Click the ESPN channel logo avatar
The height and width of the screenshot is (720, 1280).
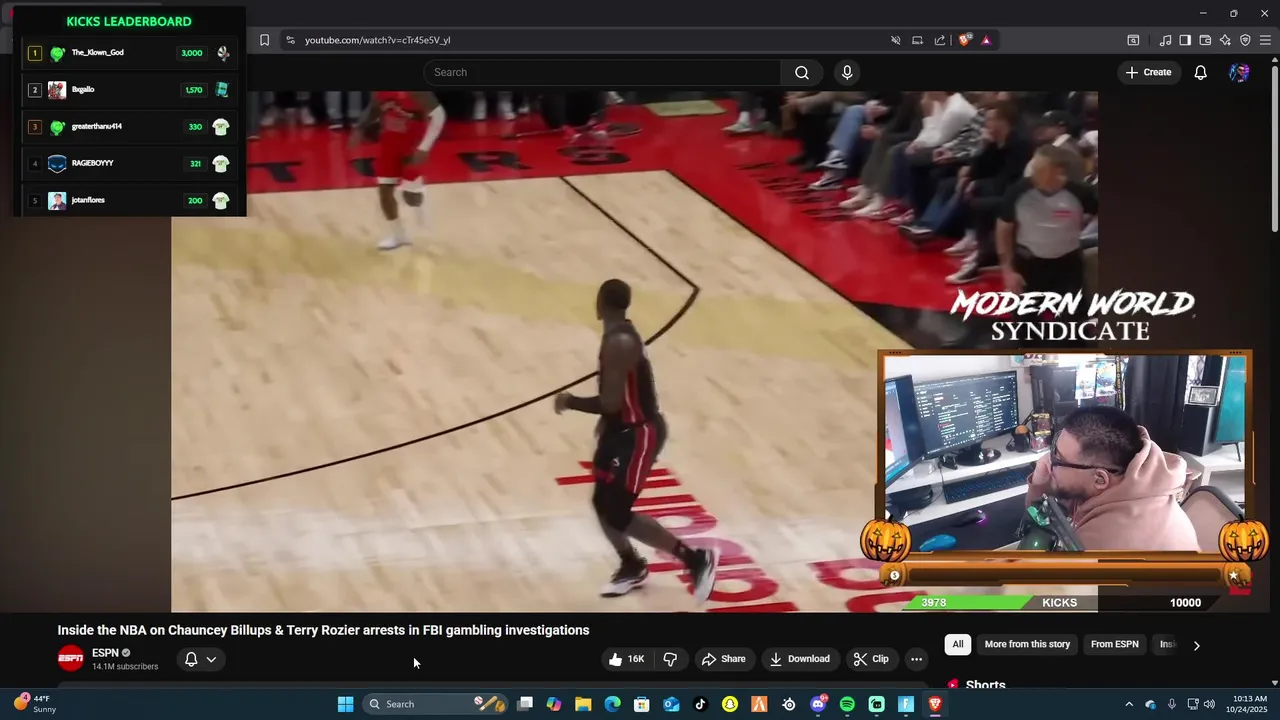point(71,659)
